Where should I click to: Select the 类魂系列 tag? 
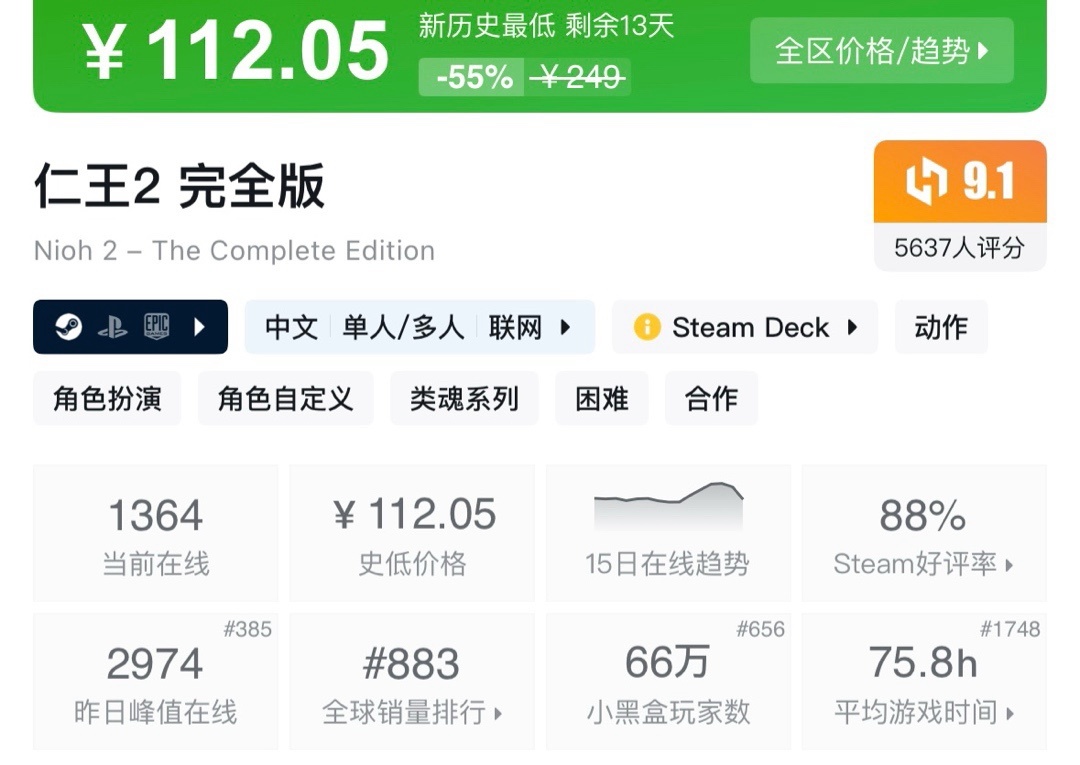click(464, 397)
